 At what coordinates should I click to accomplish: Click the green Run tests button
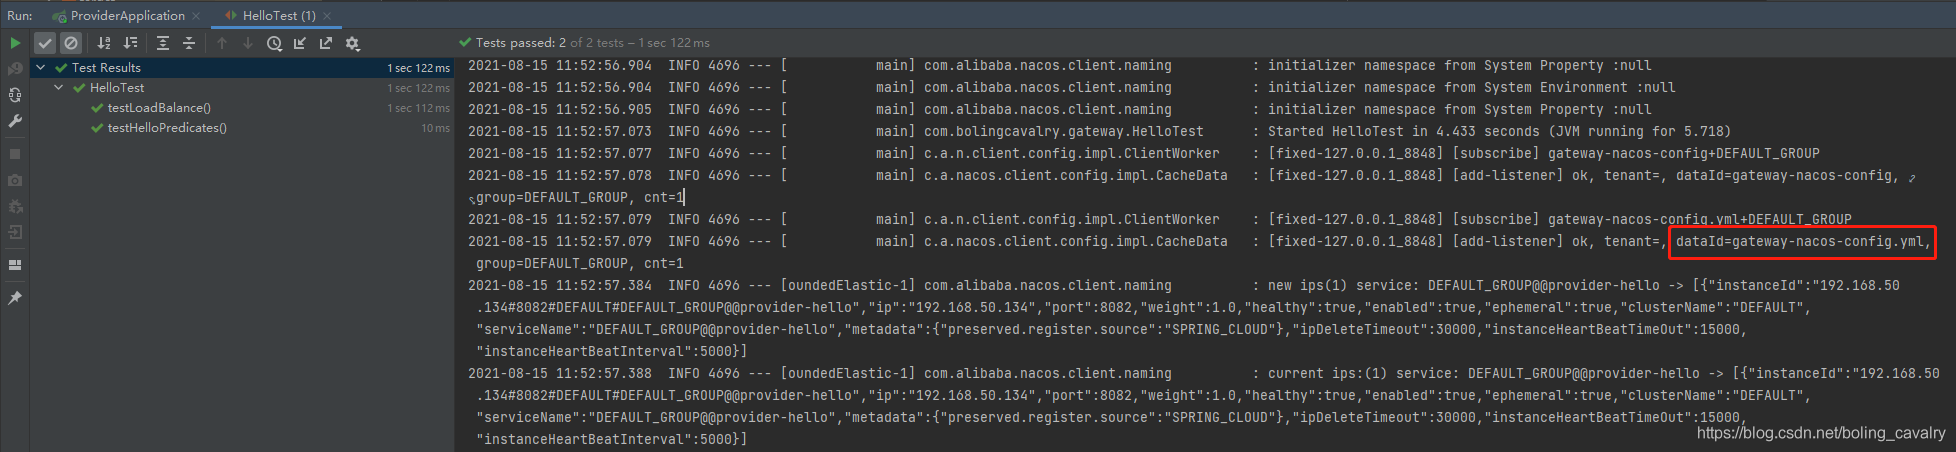15,43
